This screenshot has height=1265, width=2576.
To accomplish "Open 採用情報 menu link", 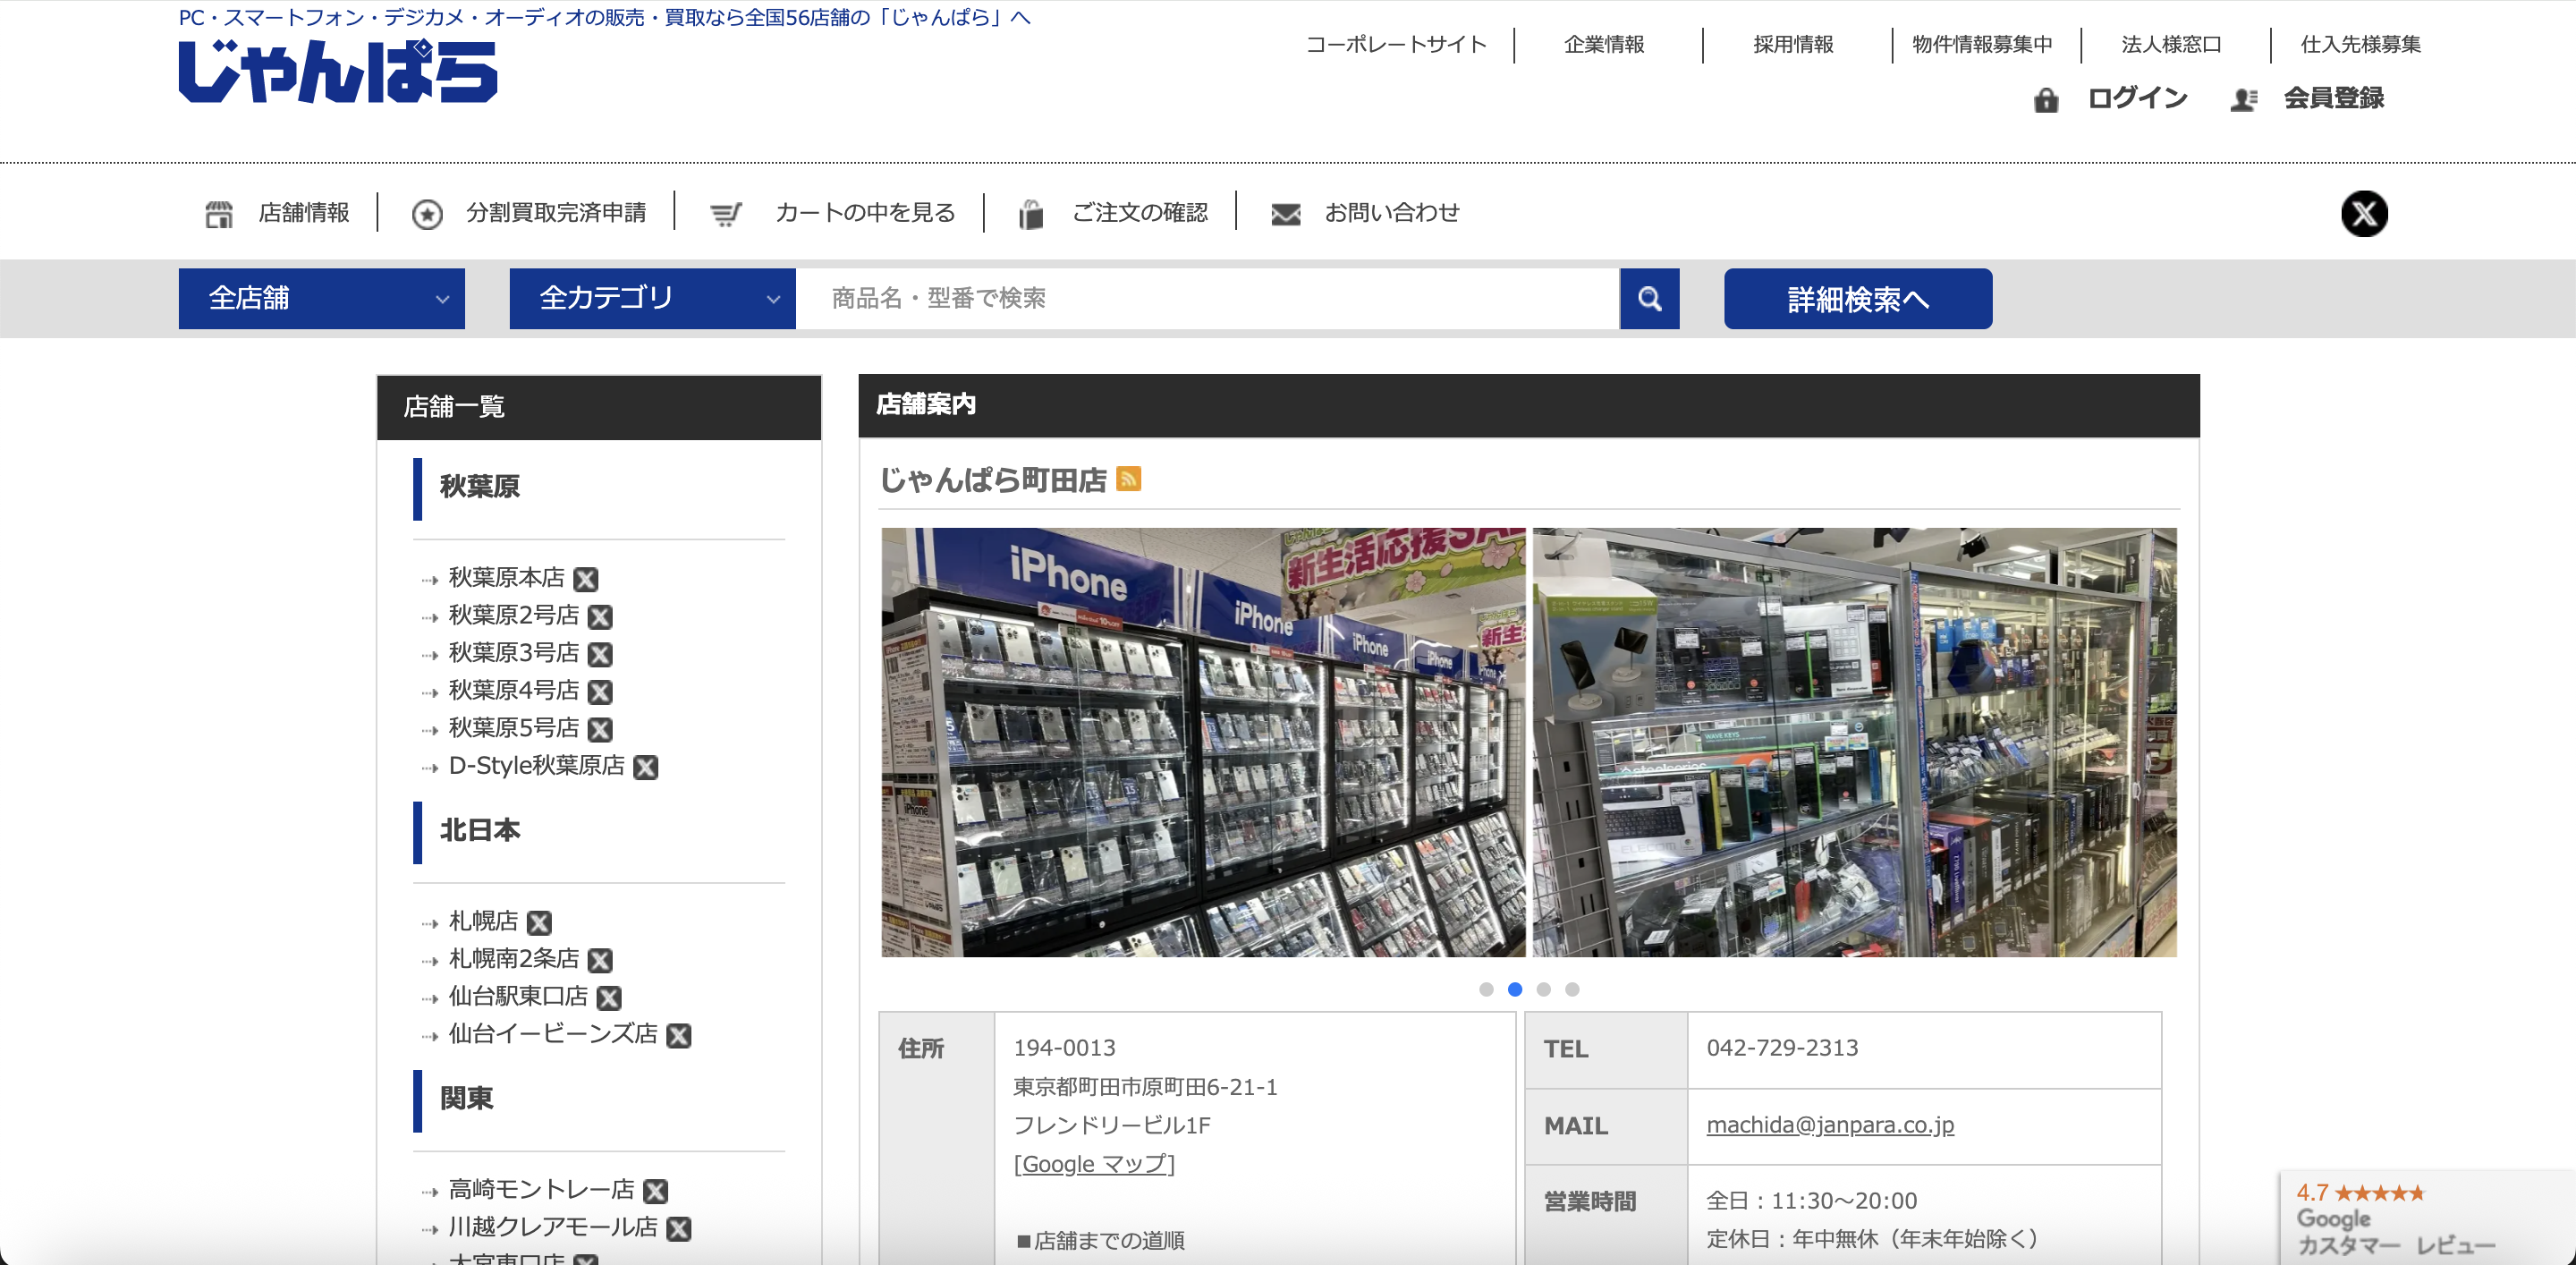I will point(1793,44).
